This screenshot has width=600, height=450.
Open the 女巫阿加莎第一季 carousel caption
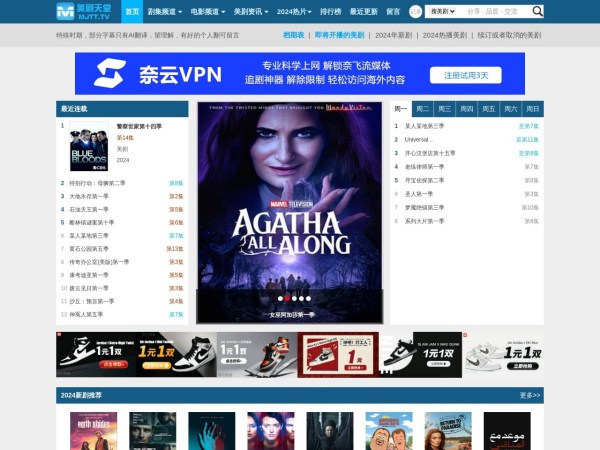click(292, 315)
